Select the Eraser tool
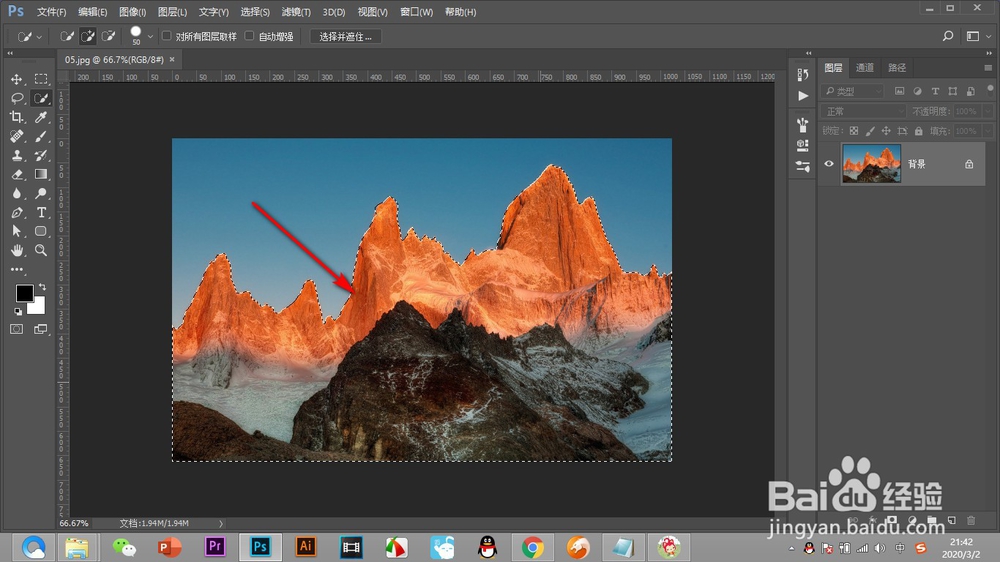The image size is (1000, 562). pyautogui.click(x=17, y=174)
